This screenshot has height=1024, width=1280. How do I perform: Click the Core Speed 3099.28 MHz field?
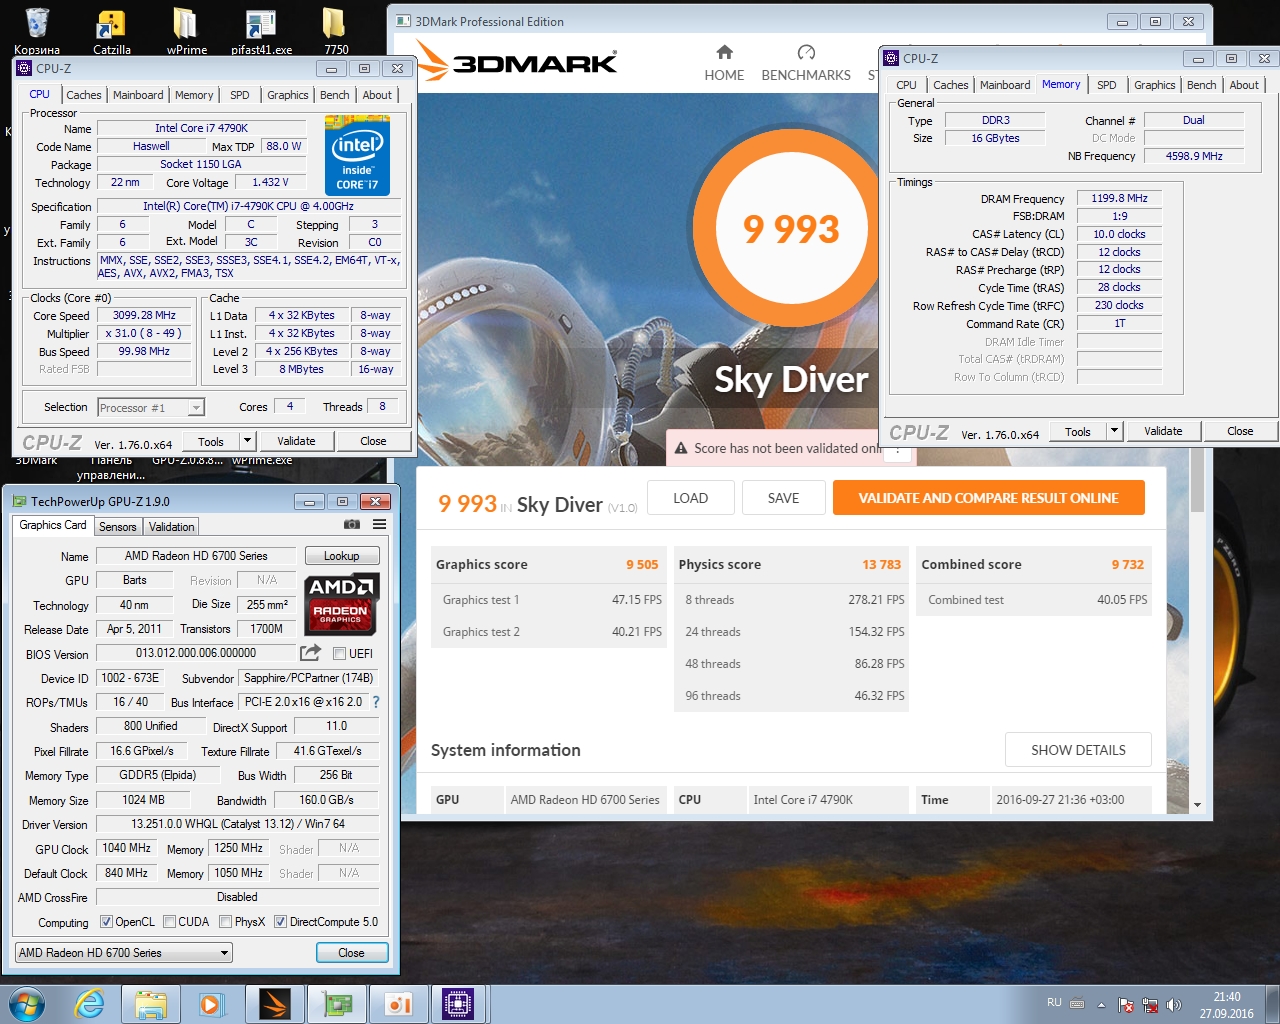144,315
